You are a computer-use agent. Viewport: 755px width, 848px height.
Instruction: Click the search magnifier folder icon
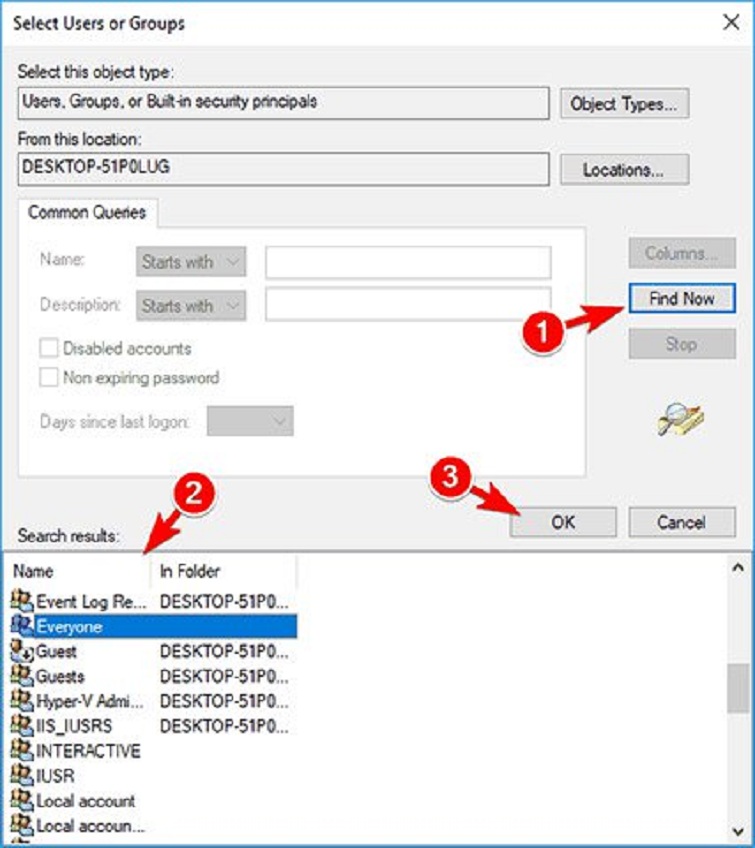[681, 419]
